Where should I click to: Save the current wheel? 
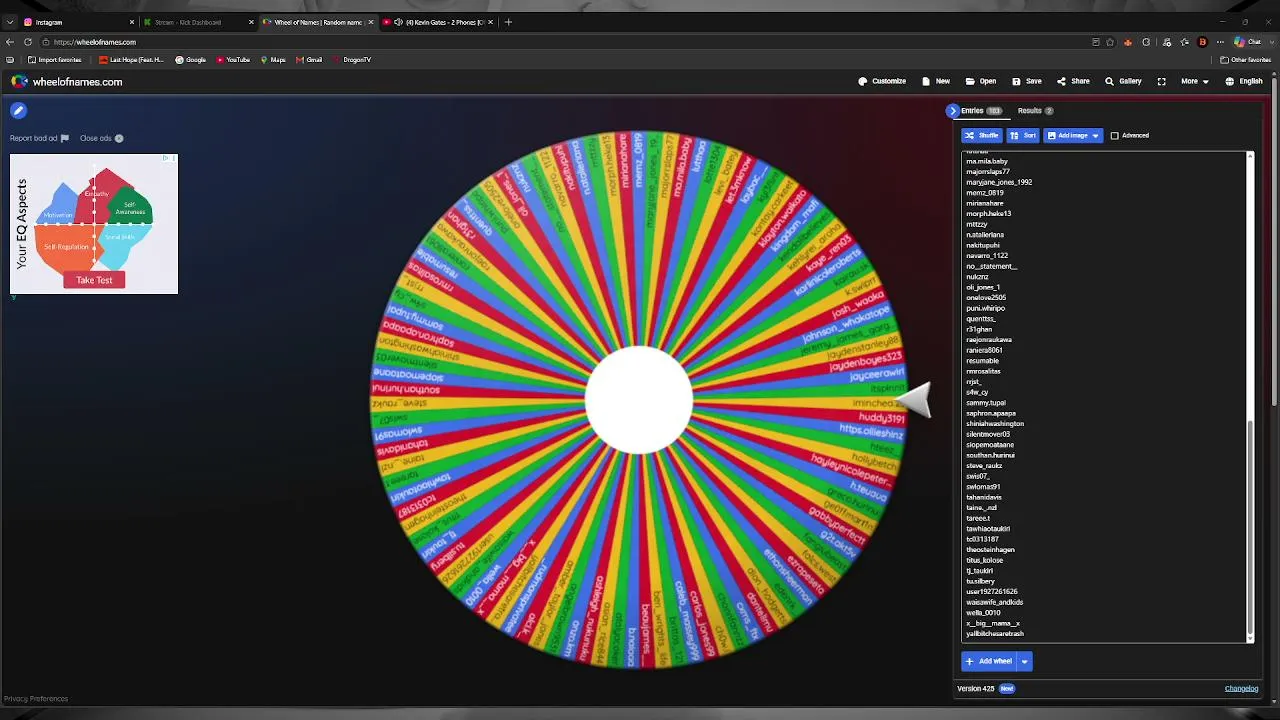[x=1026, y=81]
